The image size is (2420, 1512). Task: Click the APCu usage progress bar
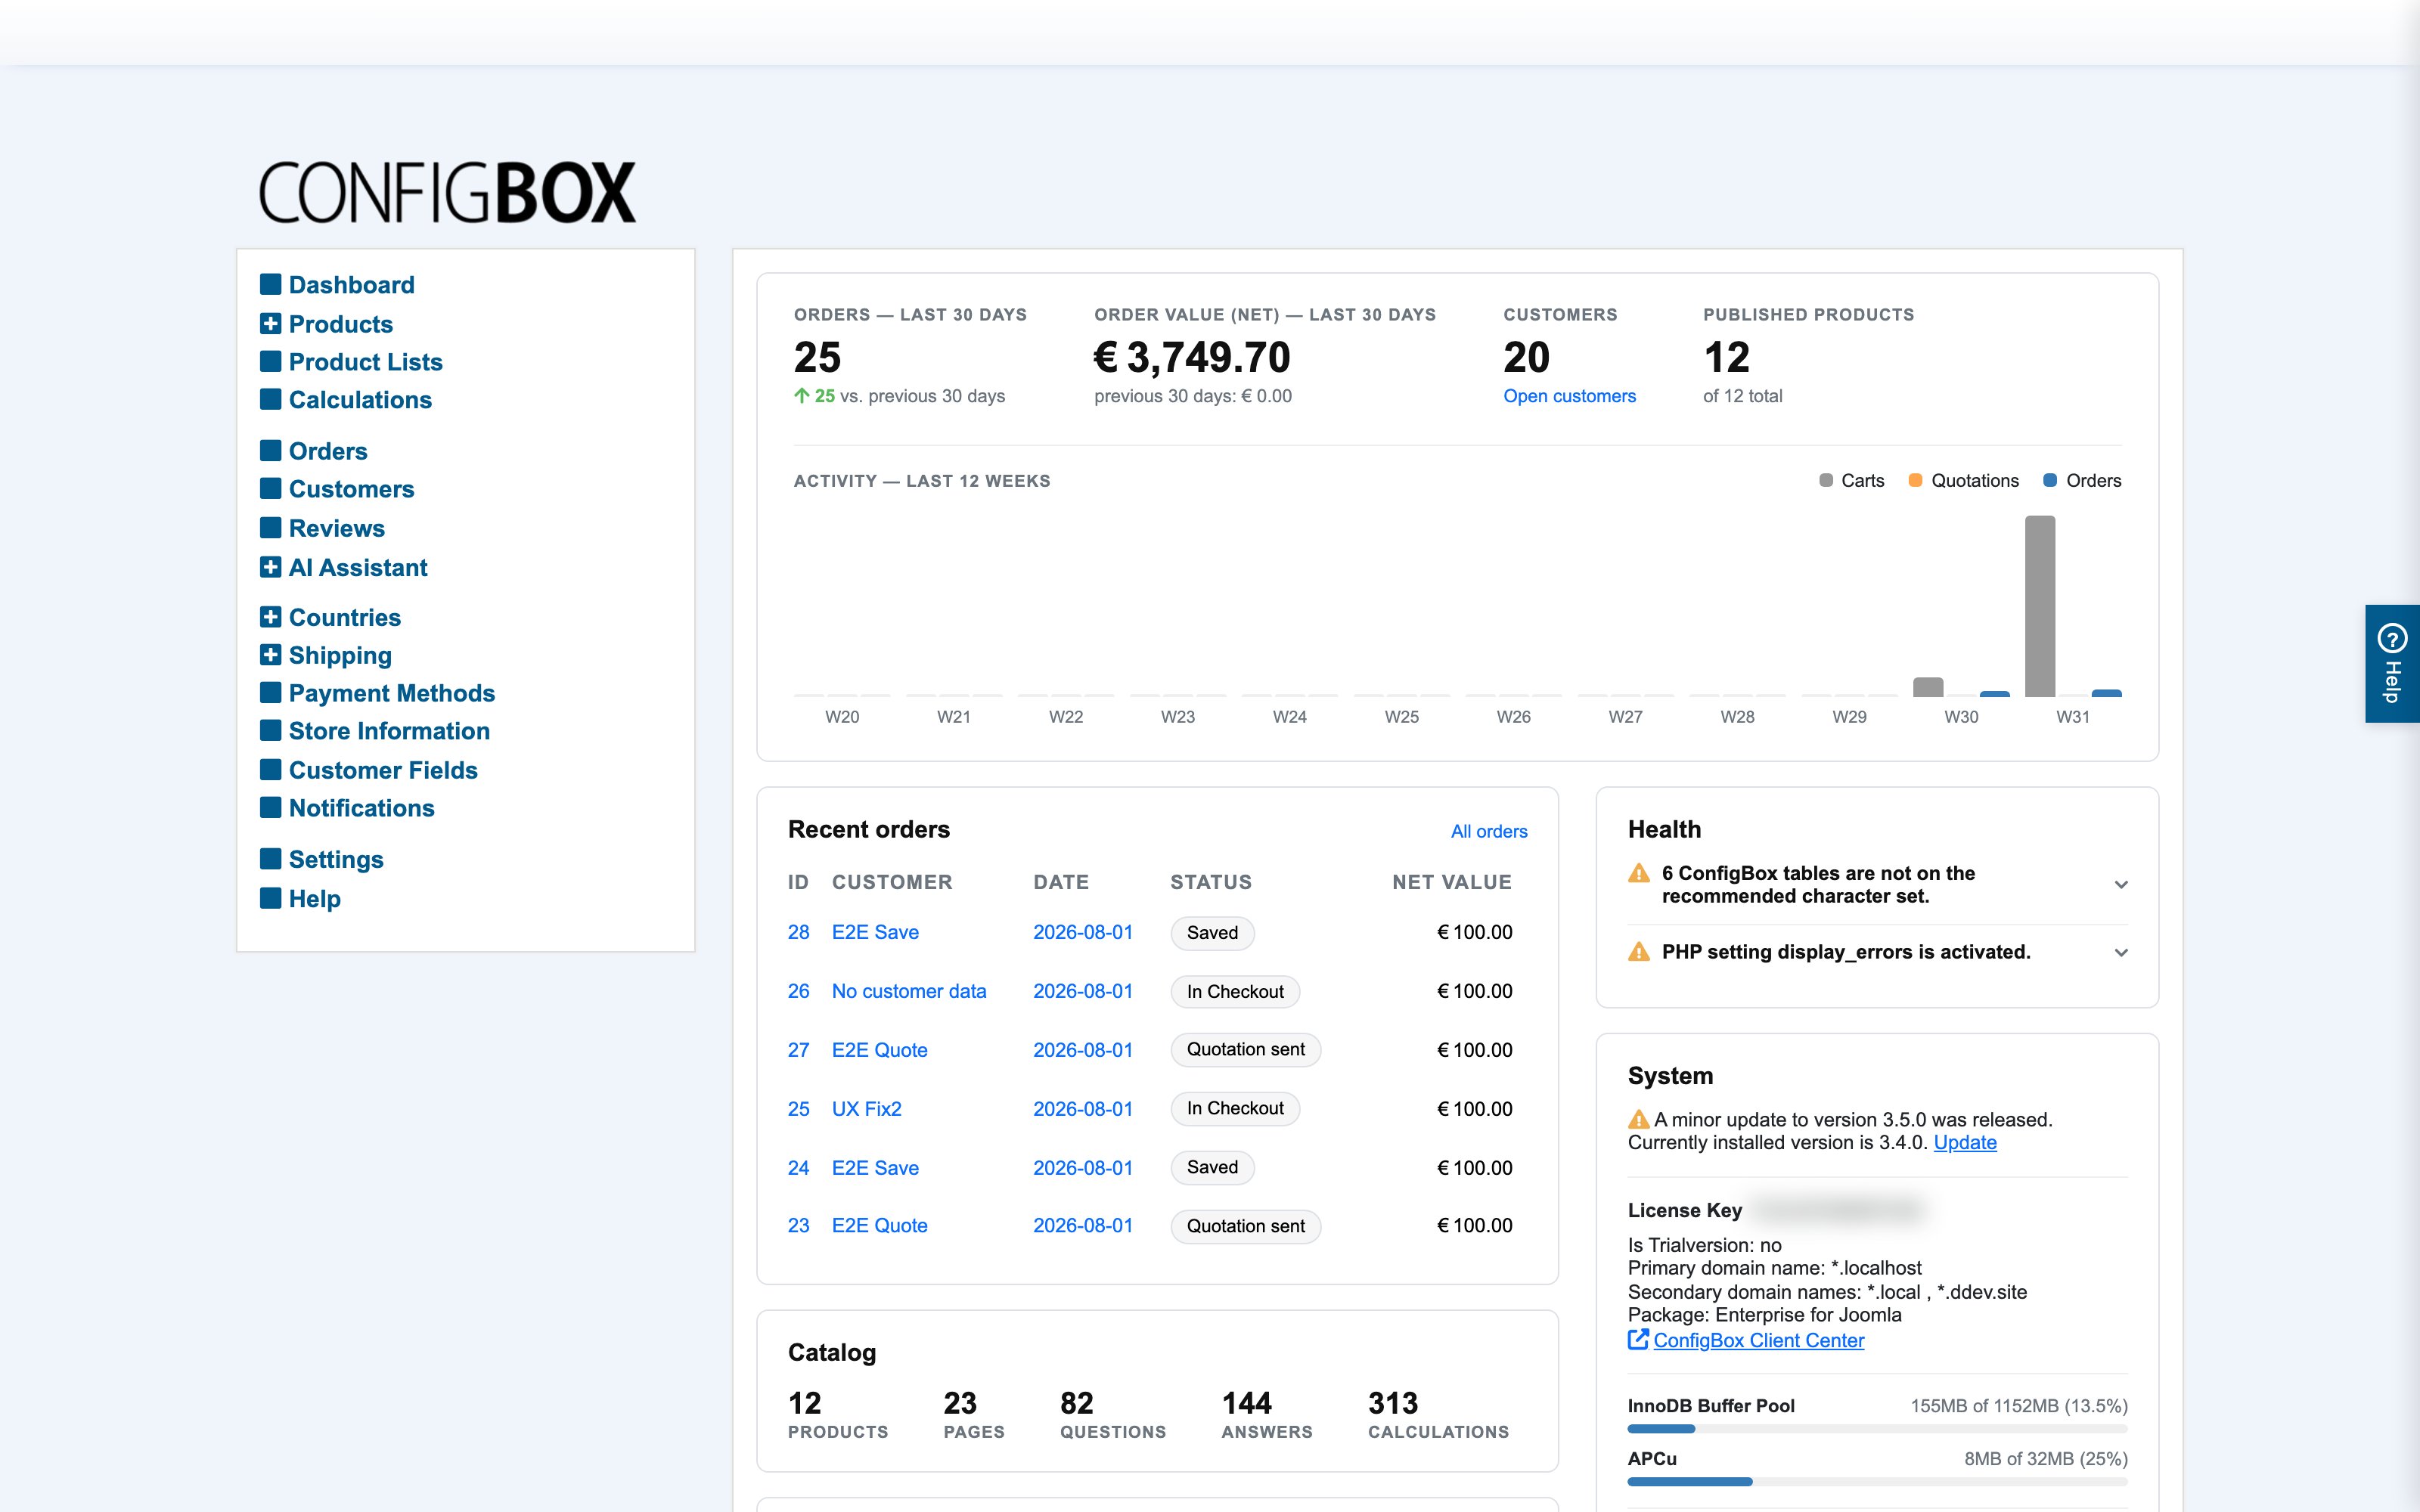click(1877, 1482)
